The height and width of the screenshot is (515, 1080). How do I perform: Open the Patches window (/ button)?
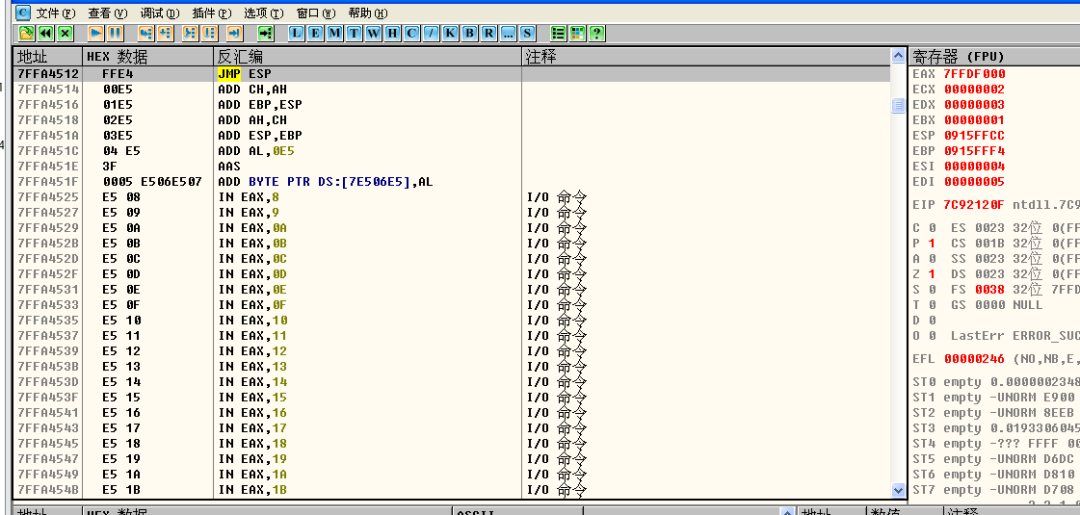pyautogui.click(x=431, y=33)
